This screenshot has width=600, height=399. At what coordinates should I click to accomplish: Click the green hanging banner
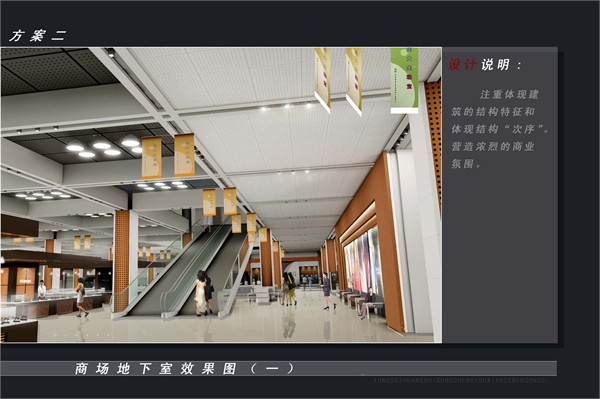404,81
